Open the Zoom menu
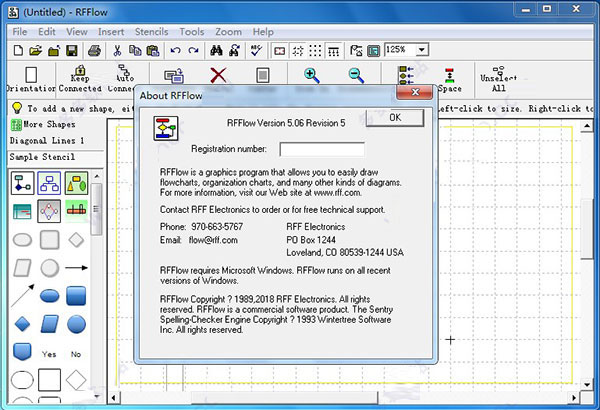Image resolution: width=600 pixels, height=410 pixels. pyautogui.click(x=228, y=32)
